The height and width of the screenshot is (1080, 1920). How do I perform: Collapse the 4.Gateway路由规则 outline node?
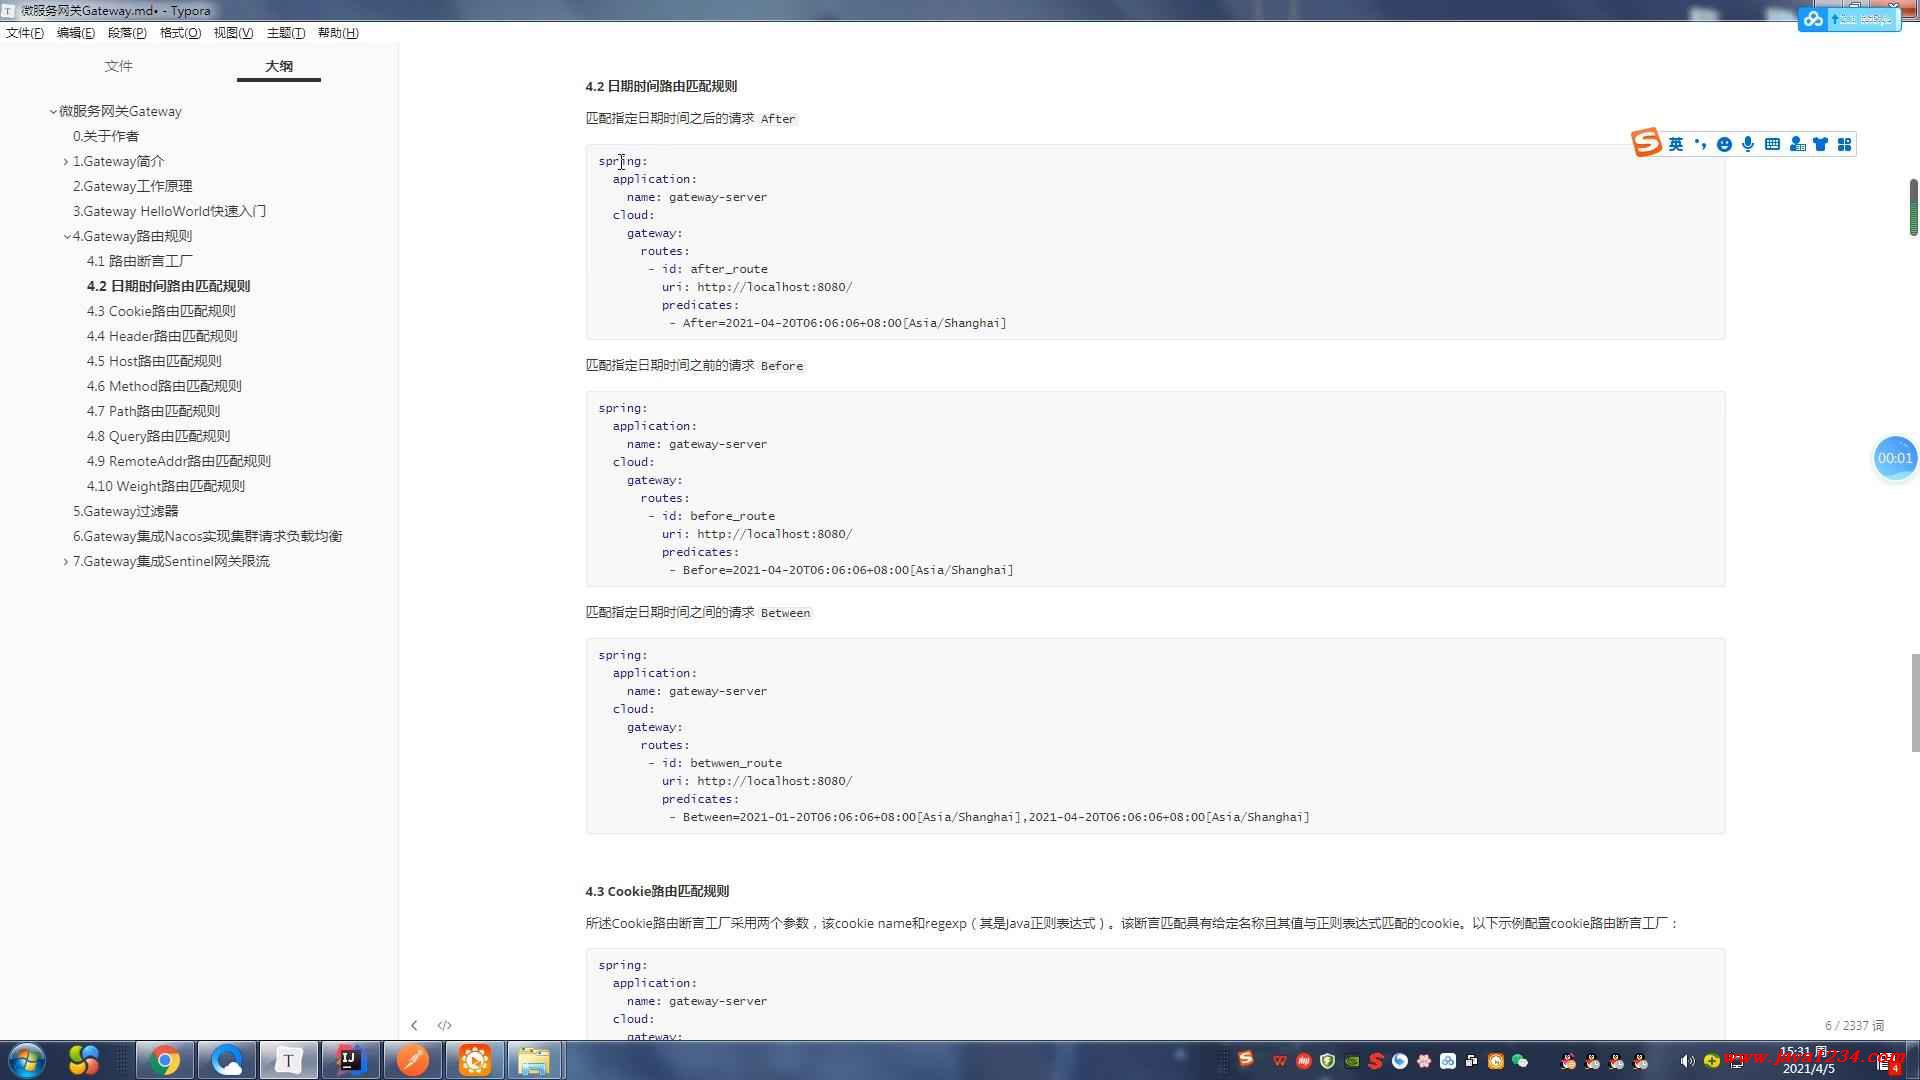pos(67,237)
